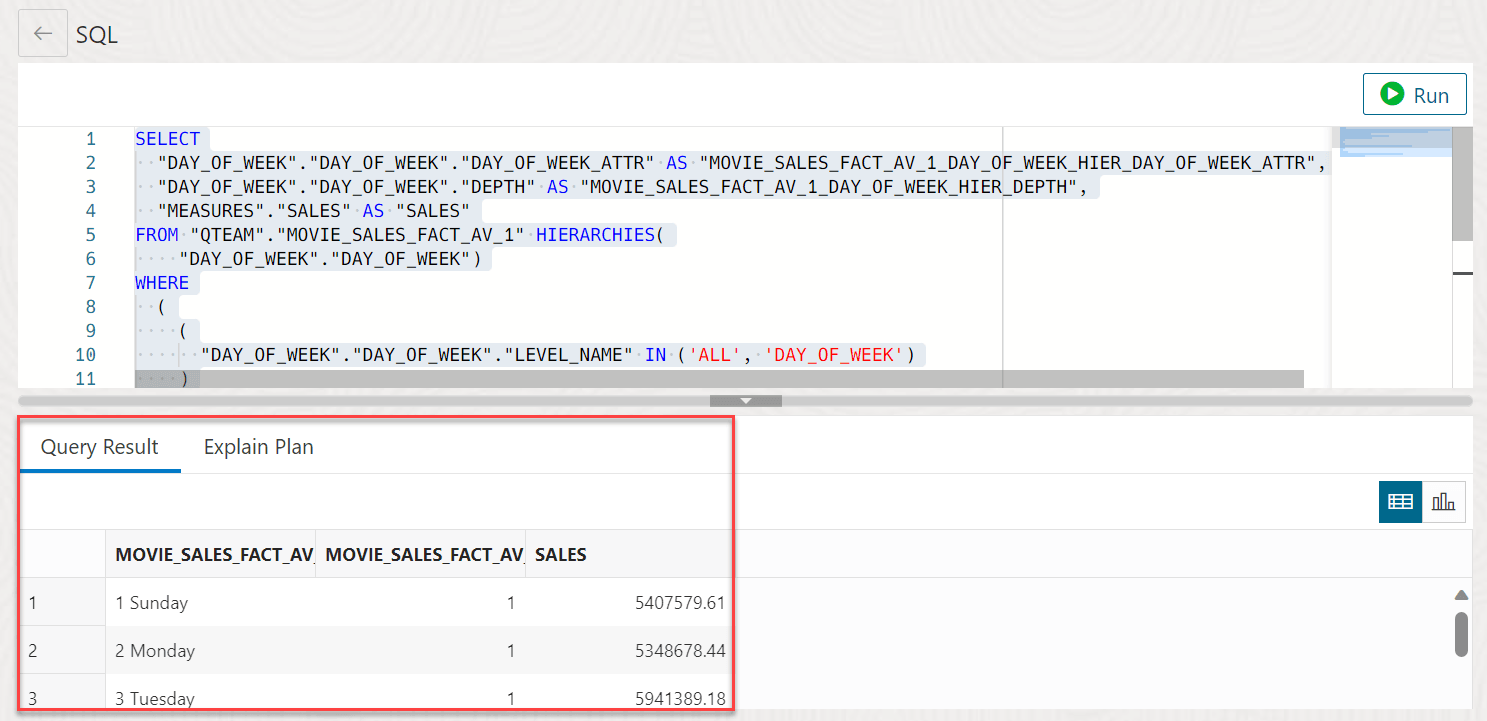The height and width of the screenshot is (721, 1487).
Task: Click the editor's horizontal scrollbar
Action: click(700, 378)
